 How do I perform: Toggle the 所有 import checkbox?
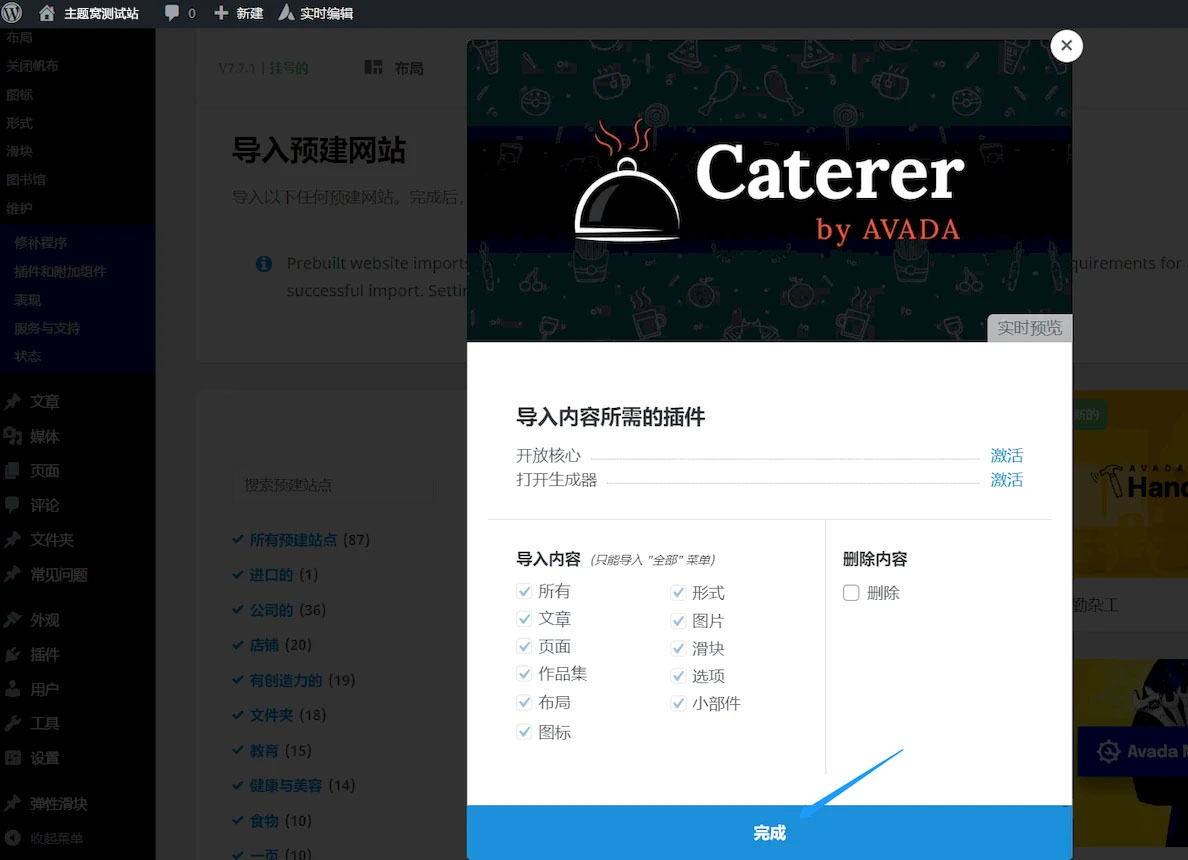point(524,591)
